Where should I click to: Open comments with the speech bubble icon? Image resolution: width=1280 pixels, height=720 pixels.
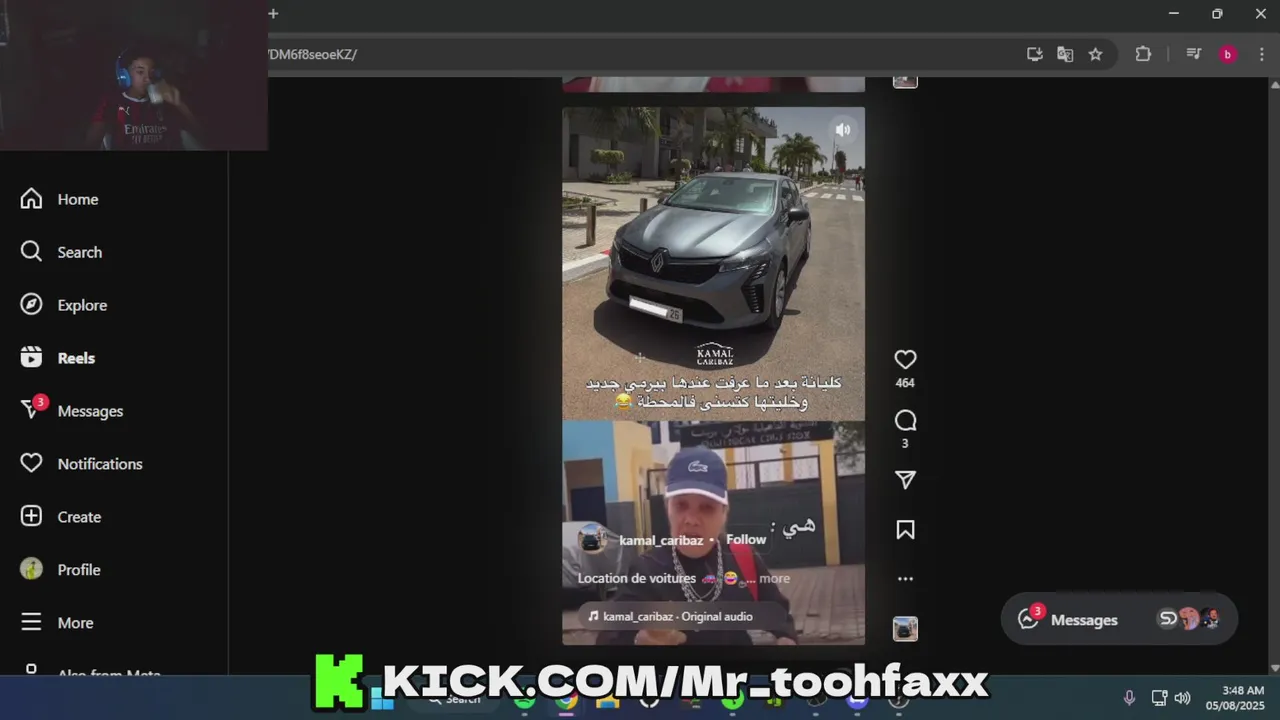pos(905,420)
